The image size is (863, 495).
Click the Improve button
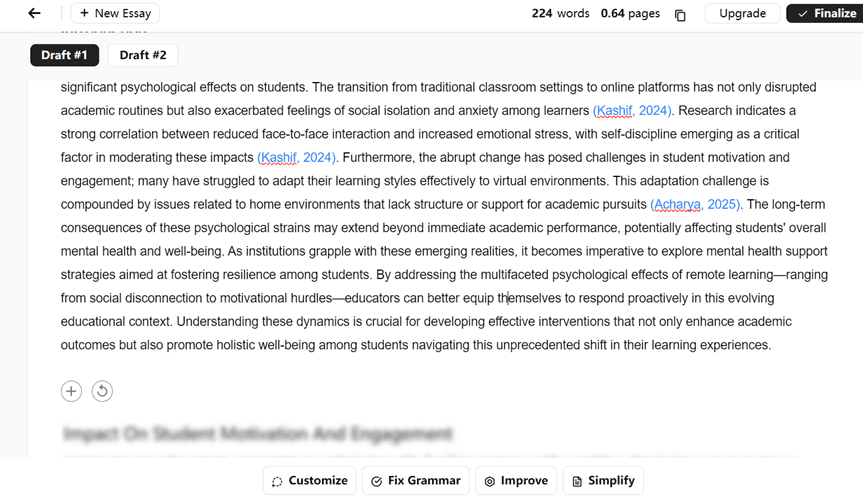(x=515, y=481)
